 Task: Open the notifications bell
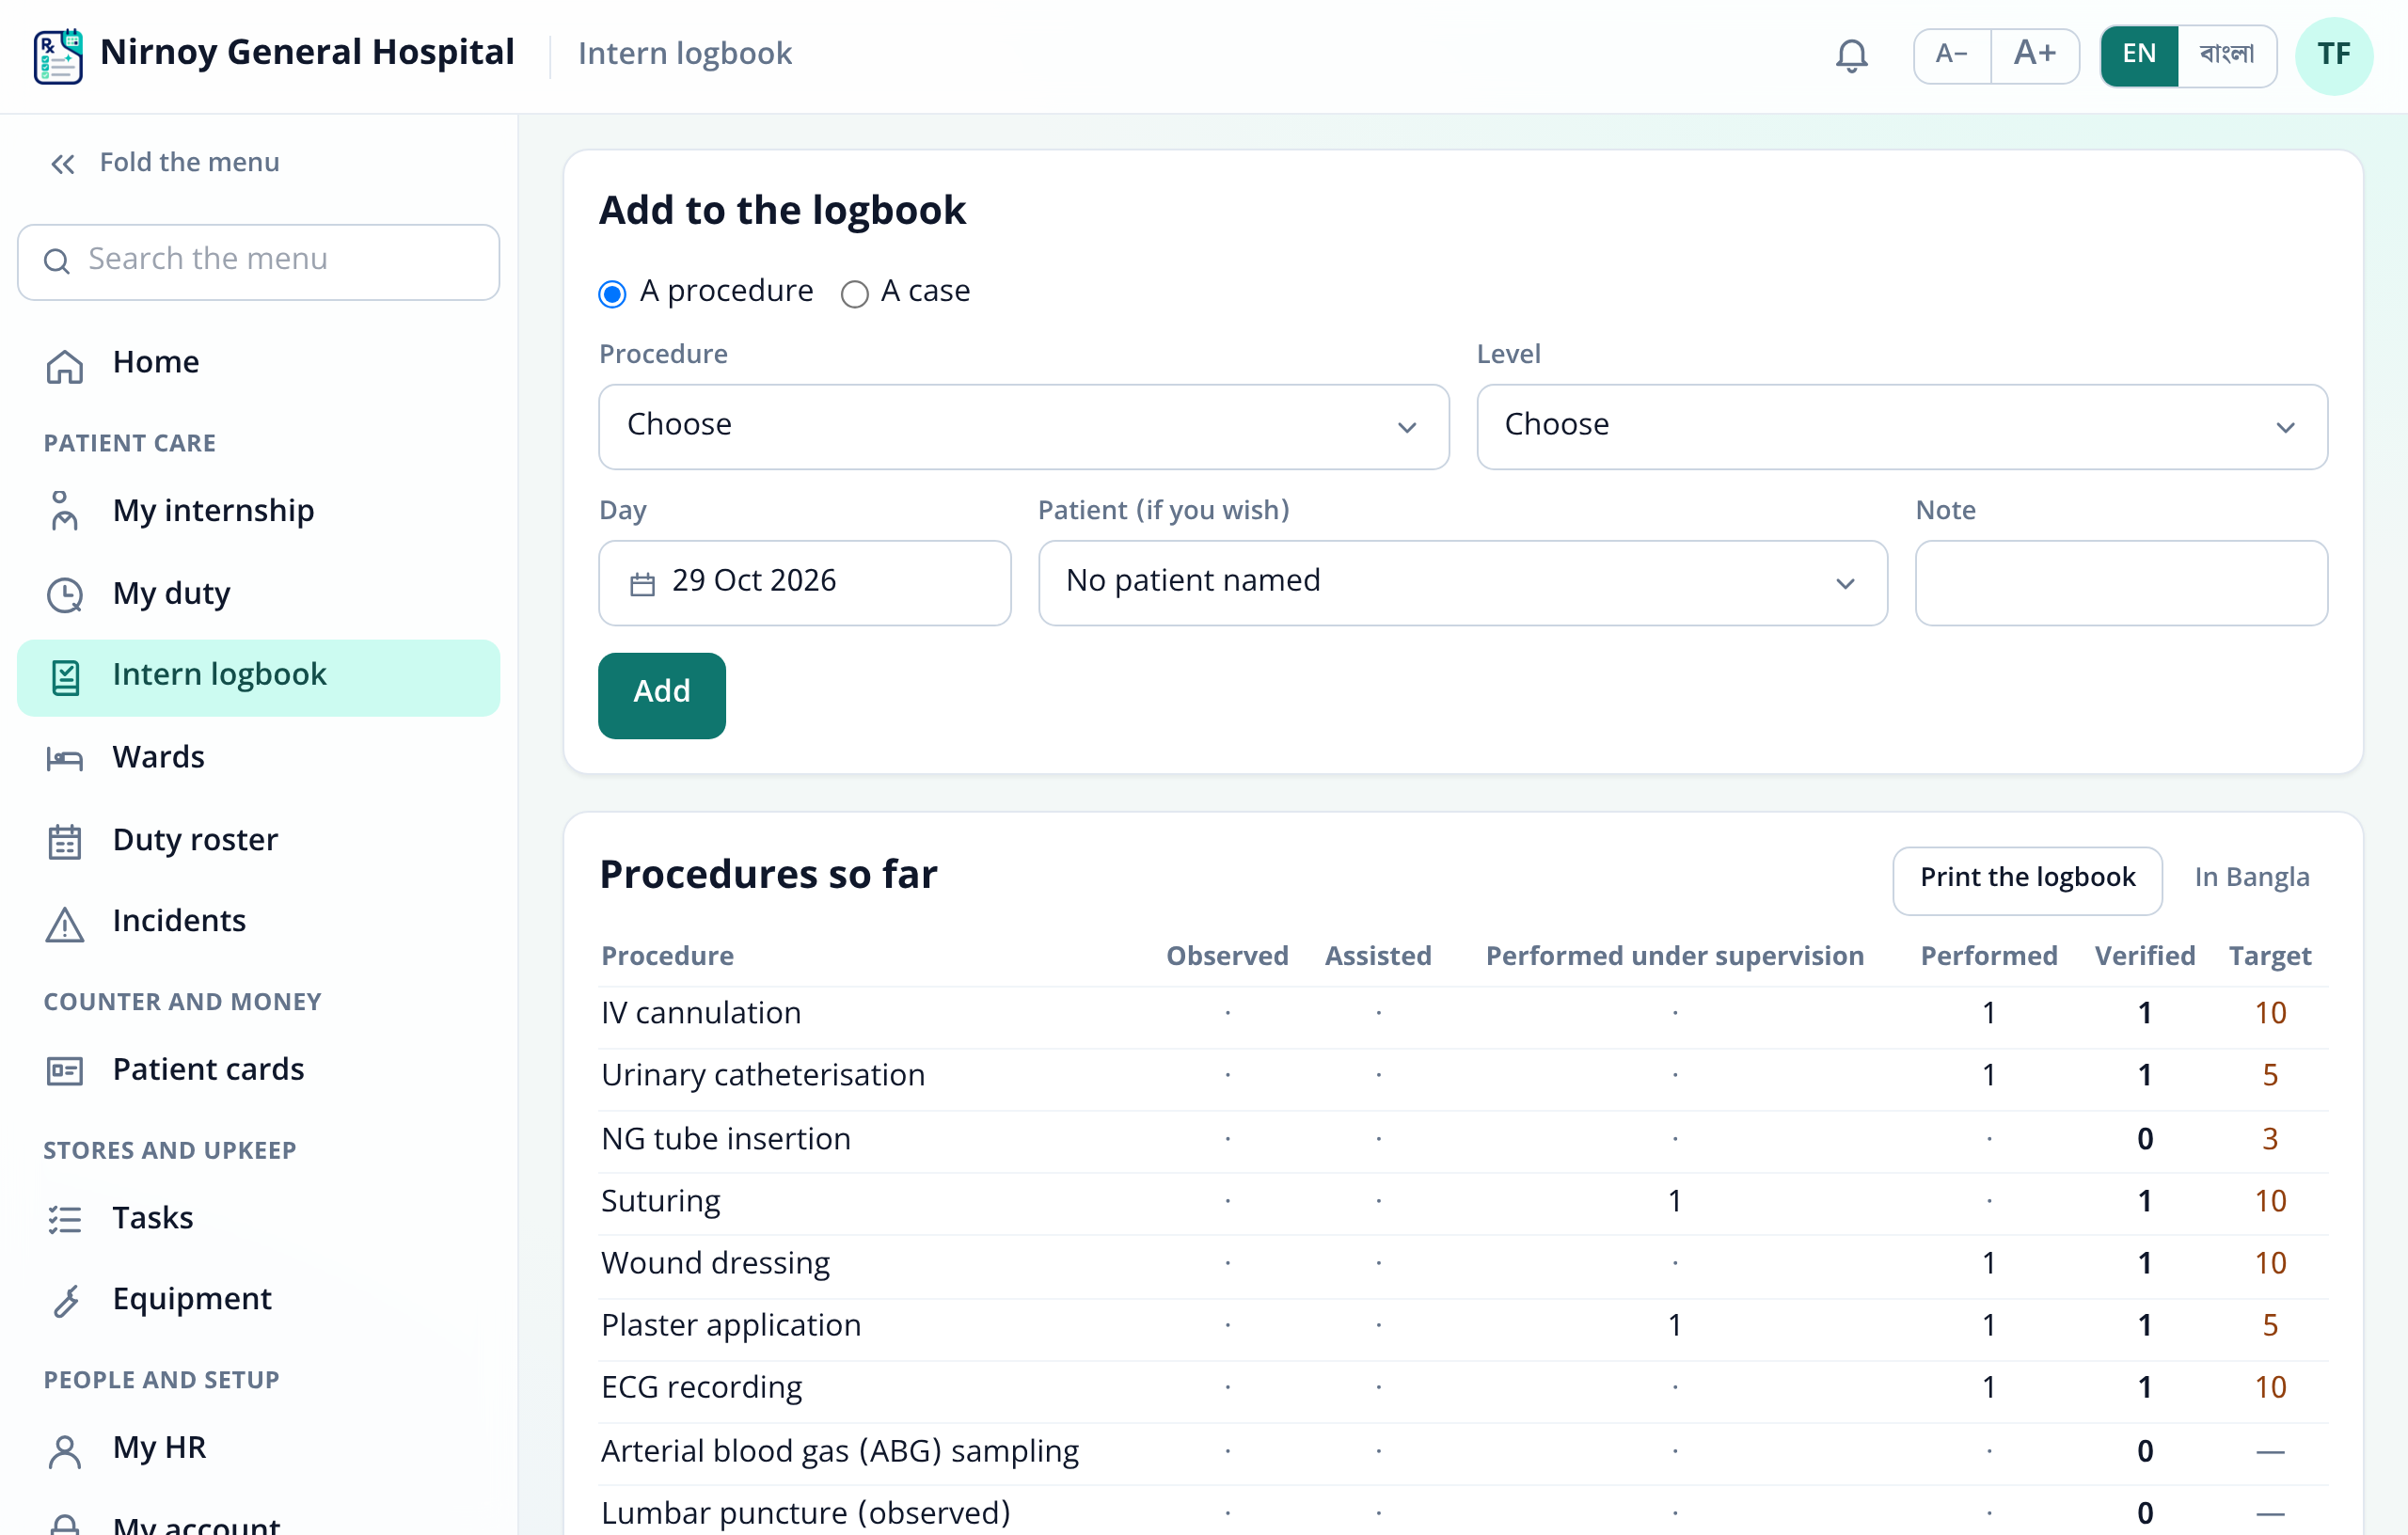tap(1851, 55)
